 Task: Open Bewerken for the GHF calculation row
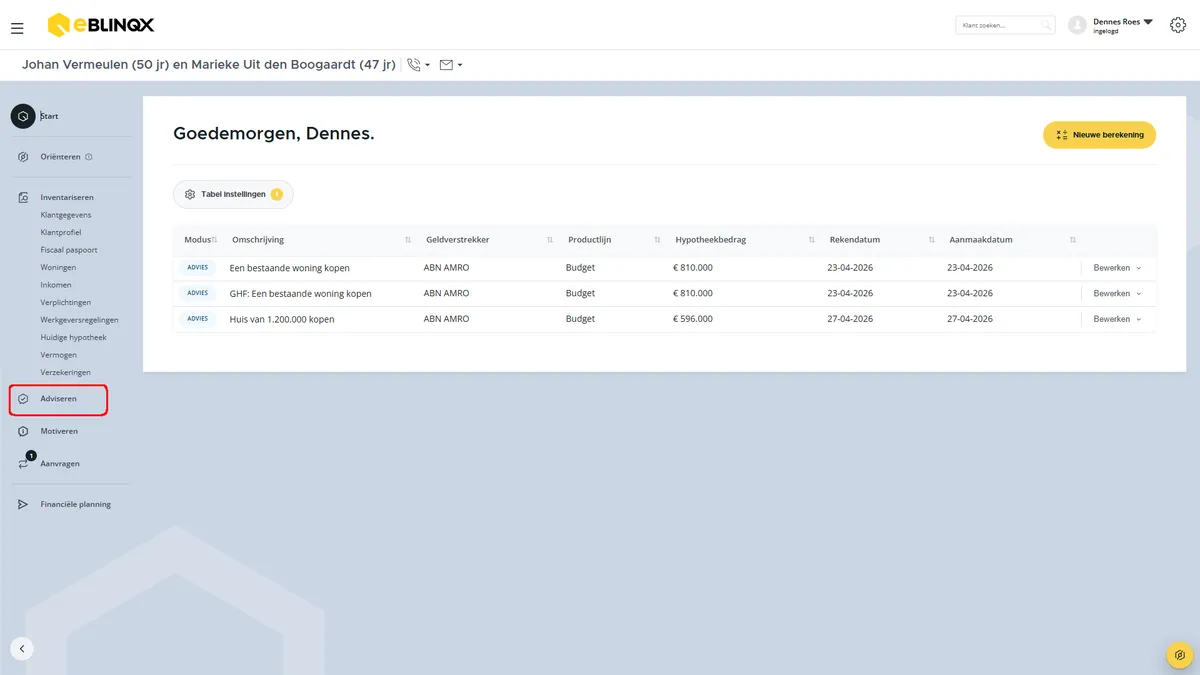point(1117,294)
